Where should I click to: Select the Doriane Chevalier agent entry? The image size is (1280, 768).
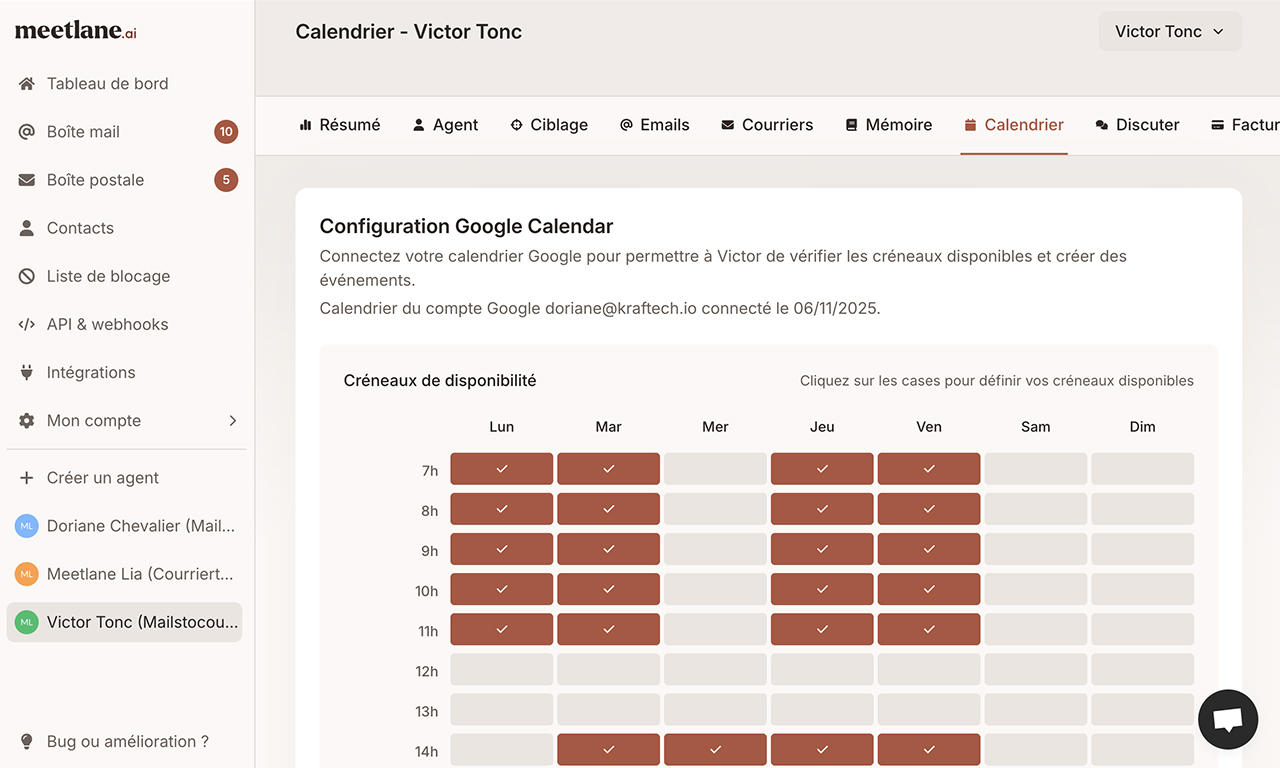(x=124, y=525)
